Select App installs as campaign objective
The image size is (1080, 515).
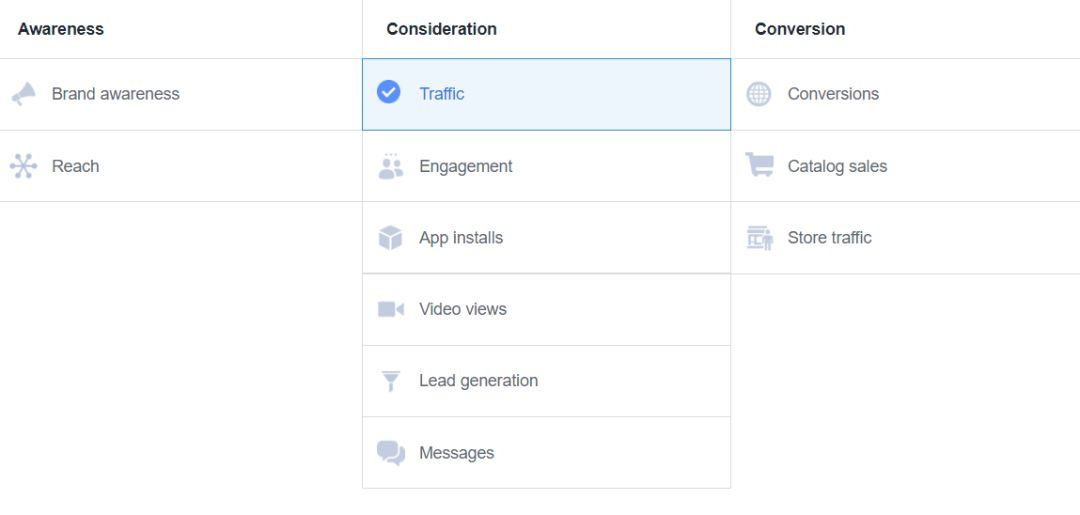pyautogui.click(x=461, y=238)
